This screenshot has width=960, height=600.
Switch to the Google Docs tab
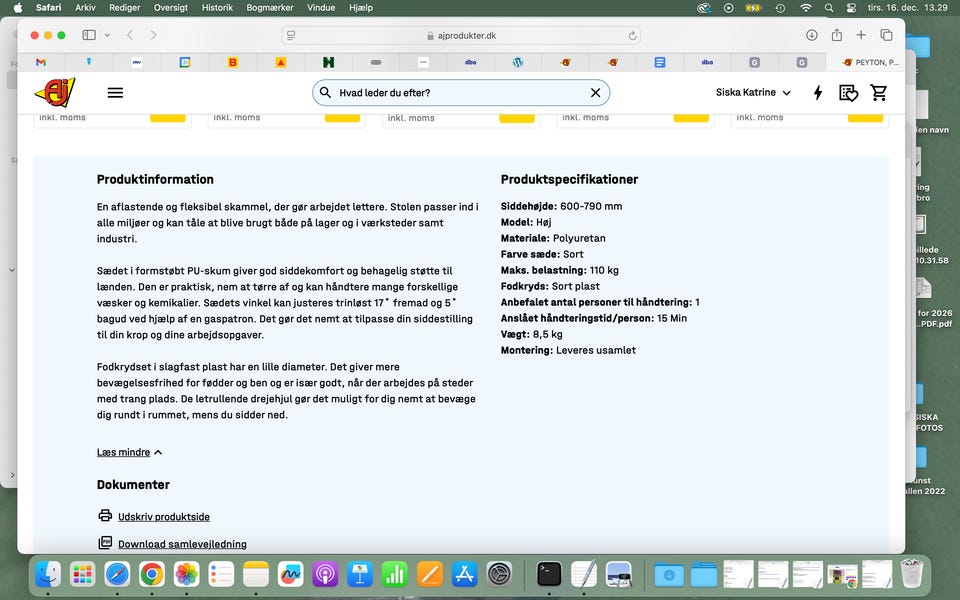[x=659, y=62]
